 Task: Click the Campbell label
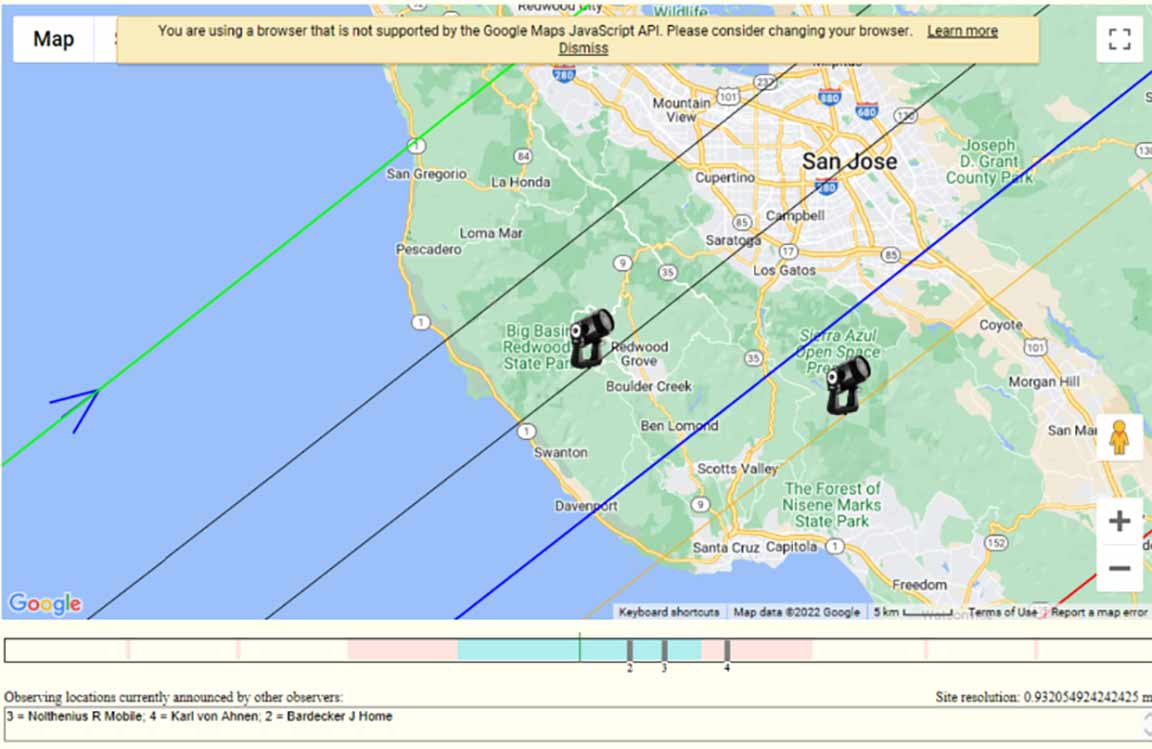click(795, 215)
